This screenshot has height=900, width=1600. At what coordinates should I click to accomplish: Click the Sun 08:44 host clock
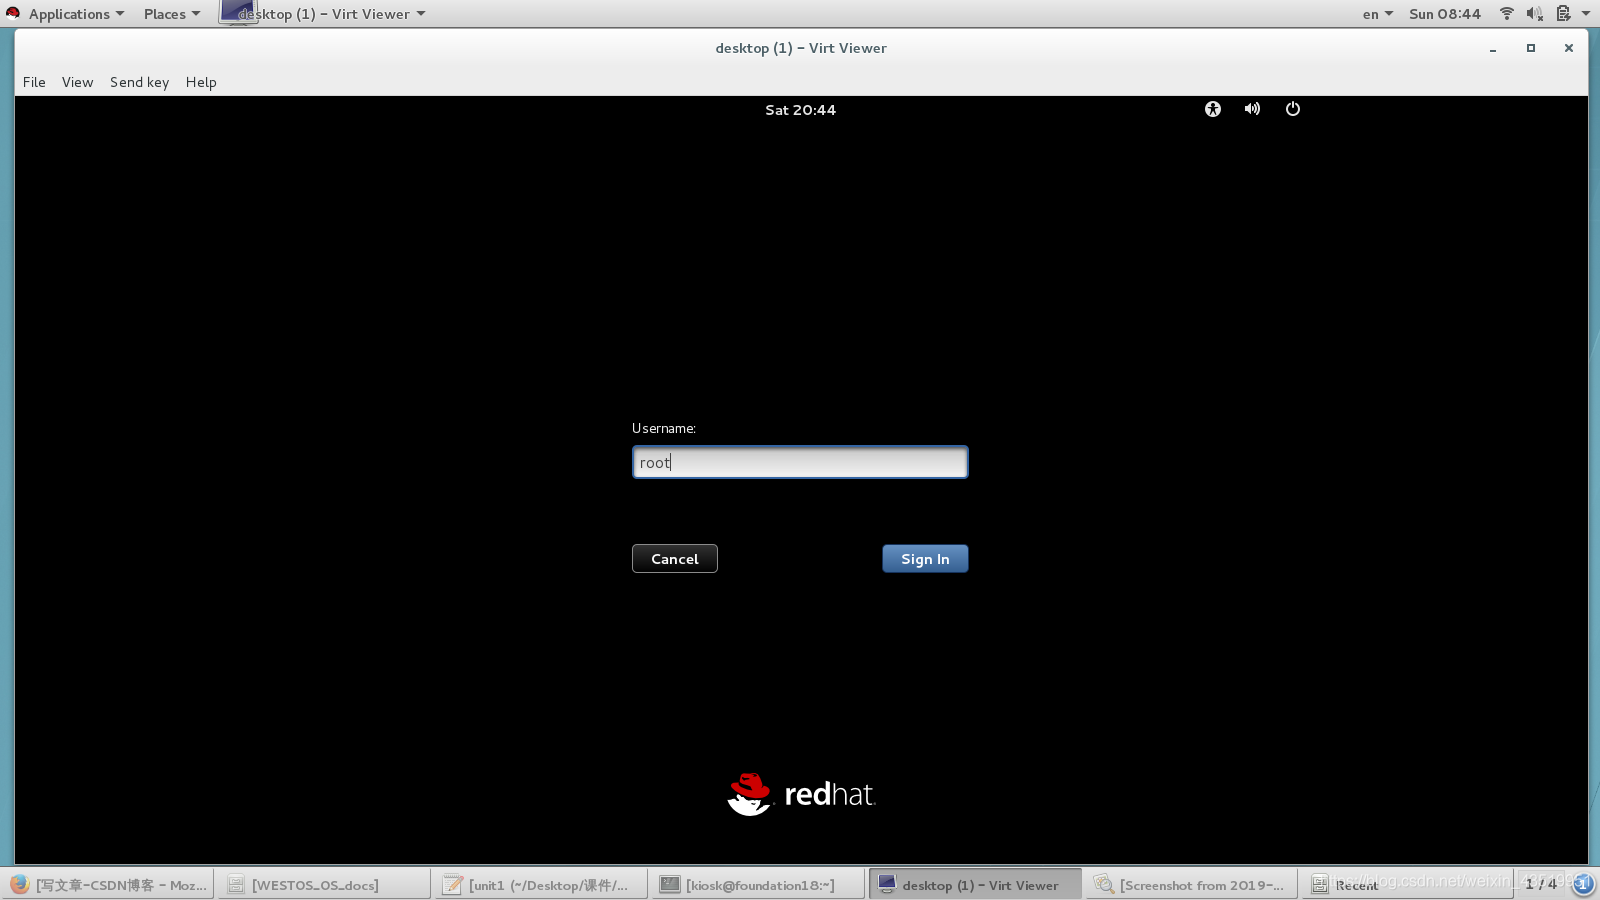tap(1445, 14)
